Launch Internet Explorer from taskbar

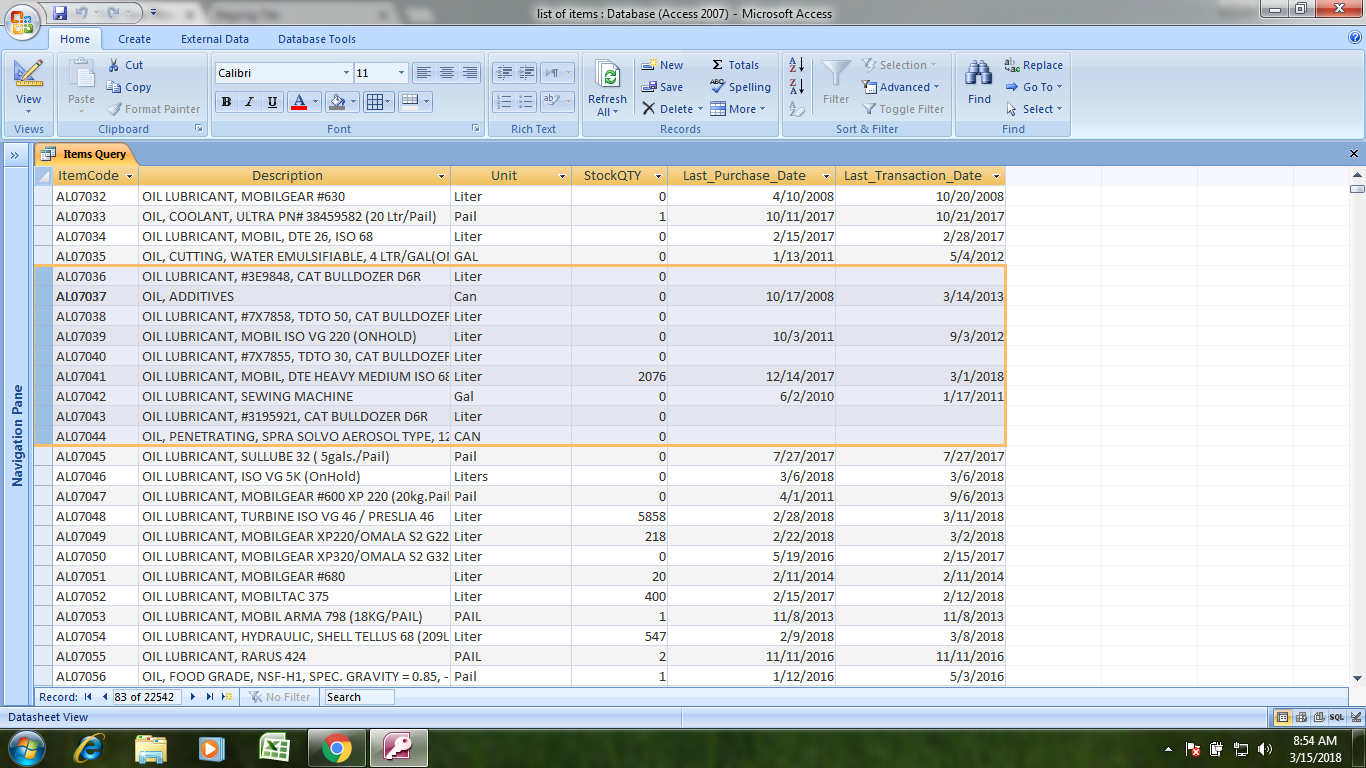click(x=91, y=748)
